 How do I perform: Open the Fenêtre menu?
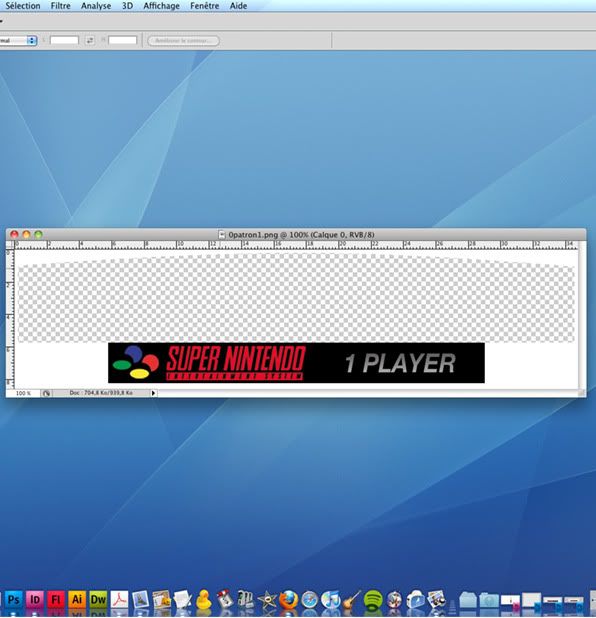click(x=204, y=6)
